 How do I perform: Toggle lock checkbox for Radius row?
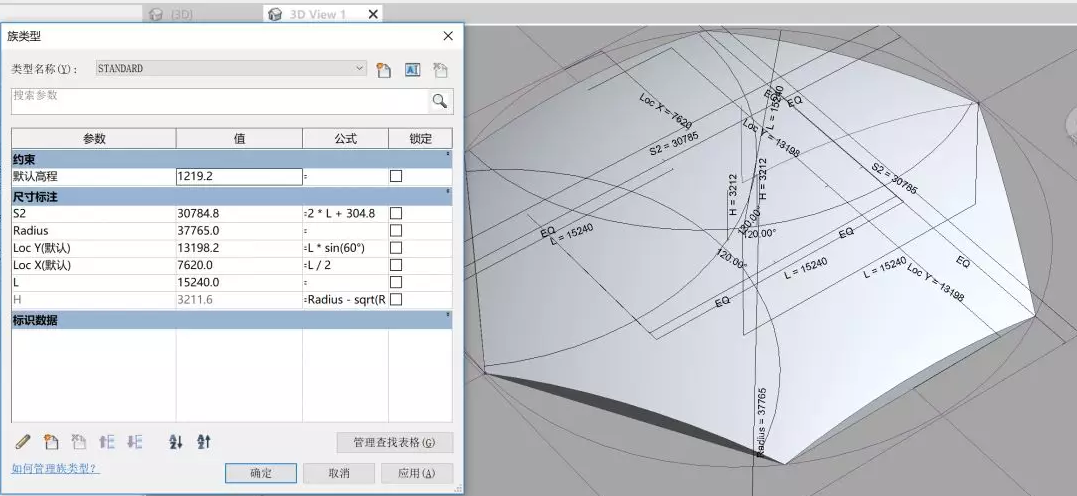pos(396,230)
